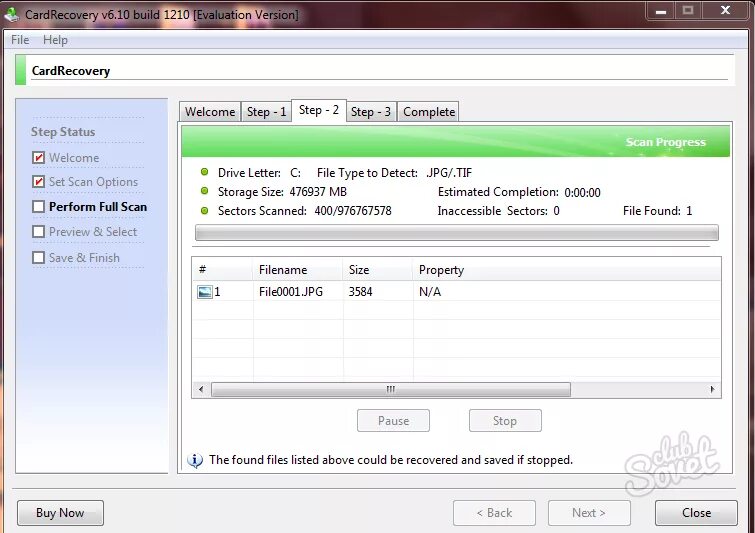Click the Scan Progress banner title
The width and height of the screenshot is (755, 533).
665,142
